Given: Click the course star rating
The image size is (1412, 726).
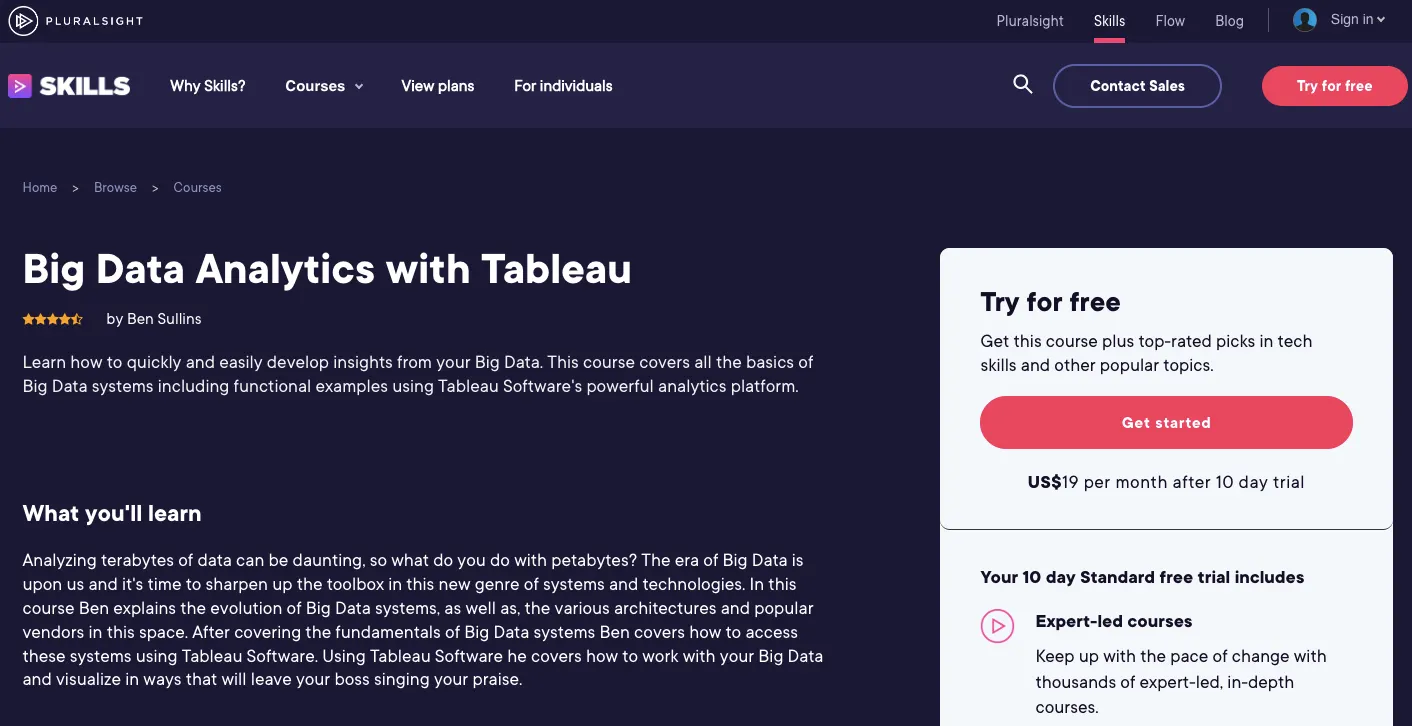Looking at the screenshot, I should click(x=53, y=319).
